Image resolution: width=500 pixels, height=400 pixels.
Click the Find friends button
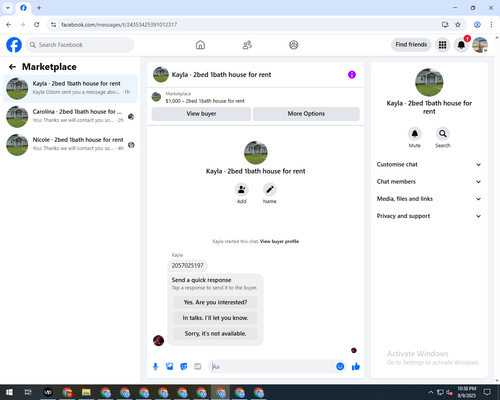point(411,45)
